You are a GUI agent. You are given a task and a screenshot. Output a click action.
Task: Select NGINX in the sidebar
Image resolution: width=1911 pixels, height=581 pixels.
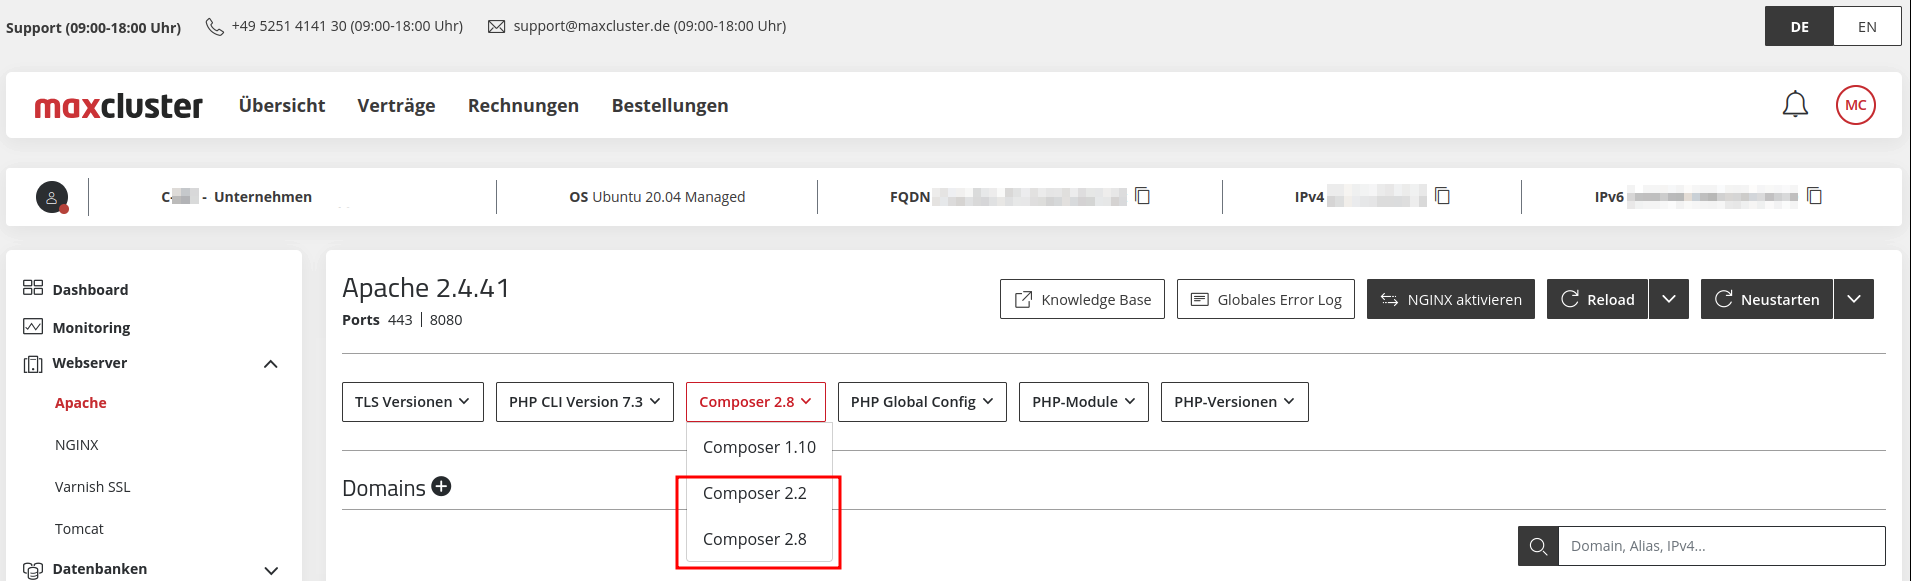(77, 444)
